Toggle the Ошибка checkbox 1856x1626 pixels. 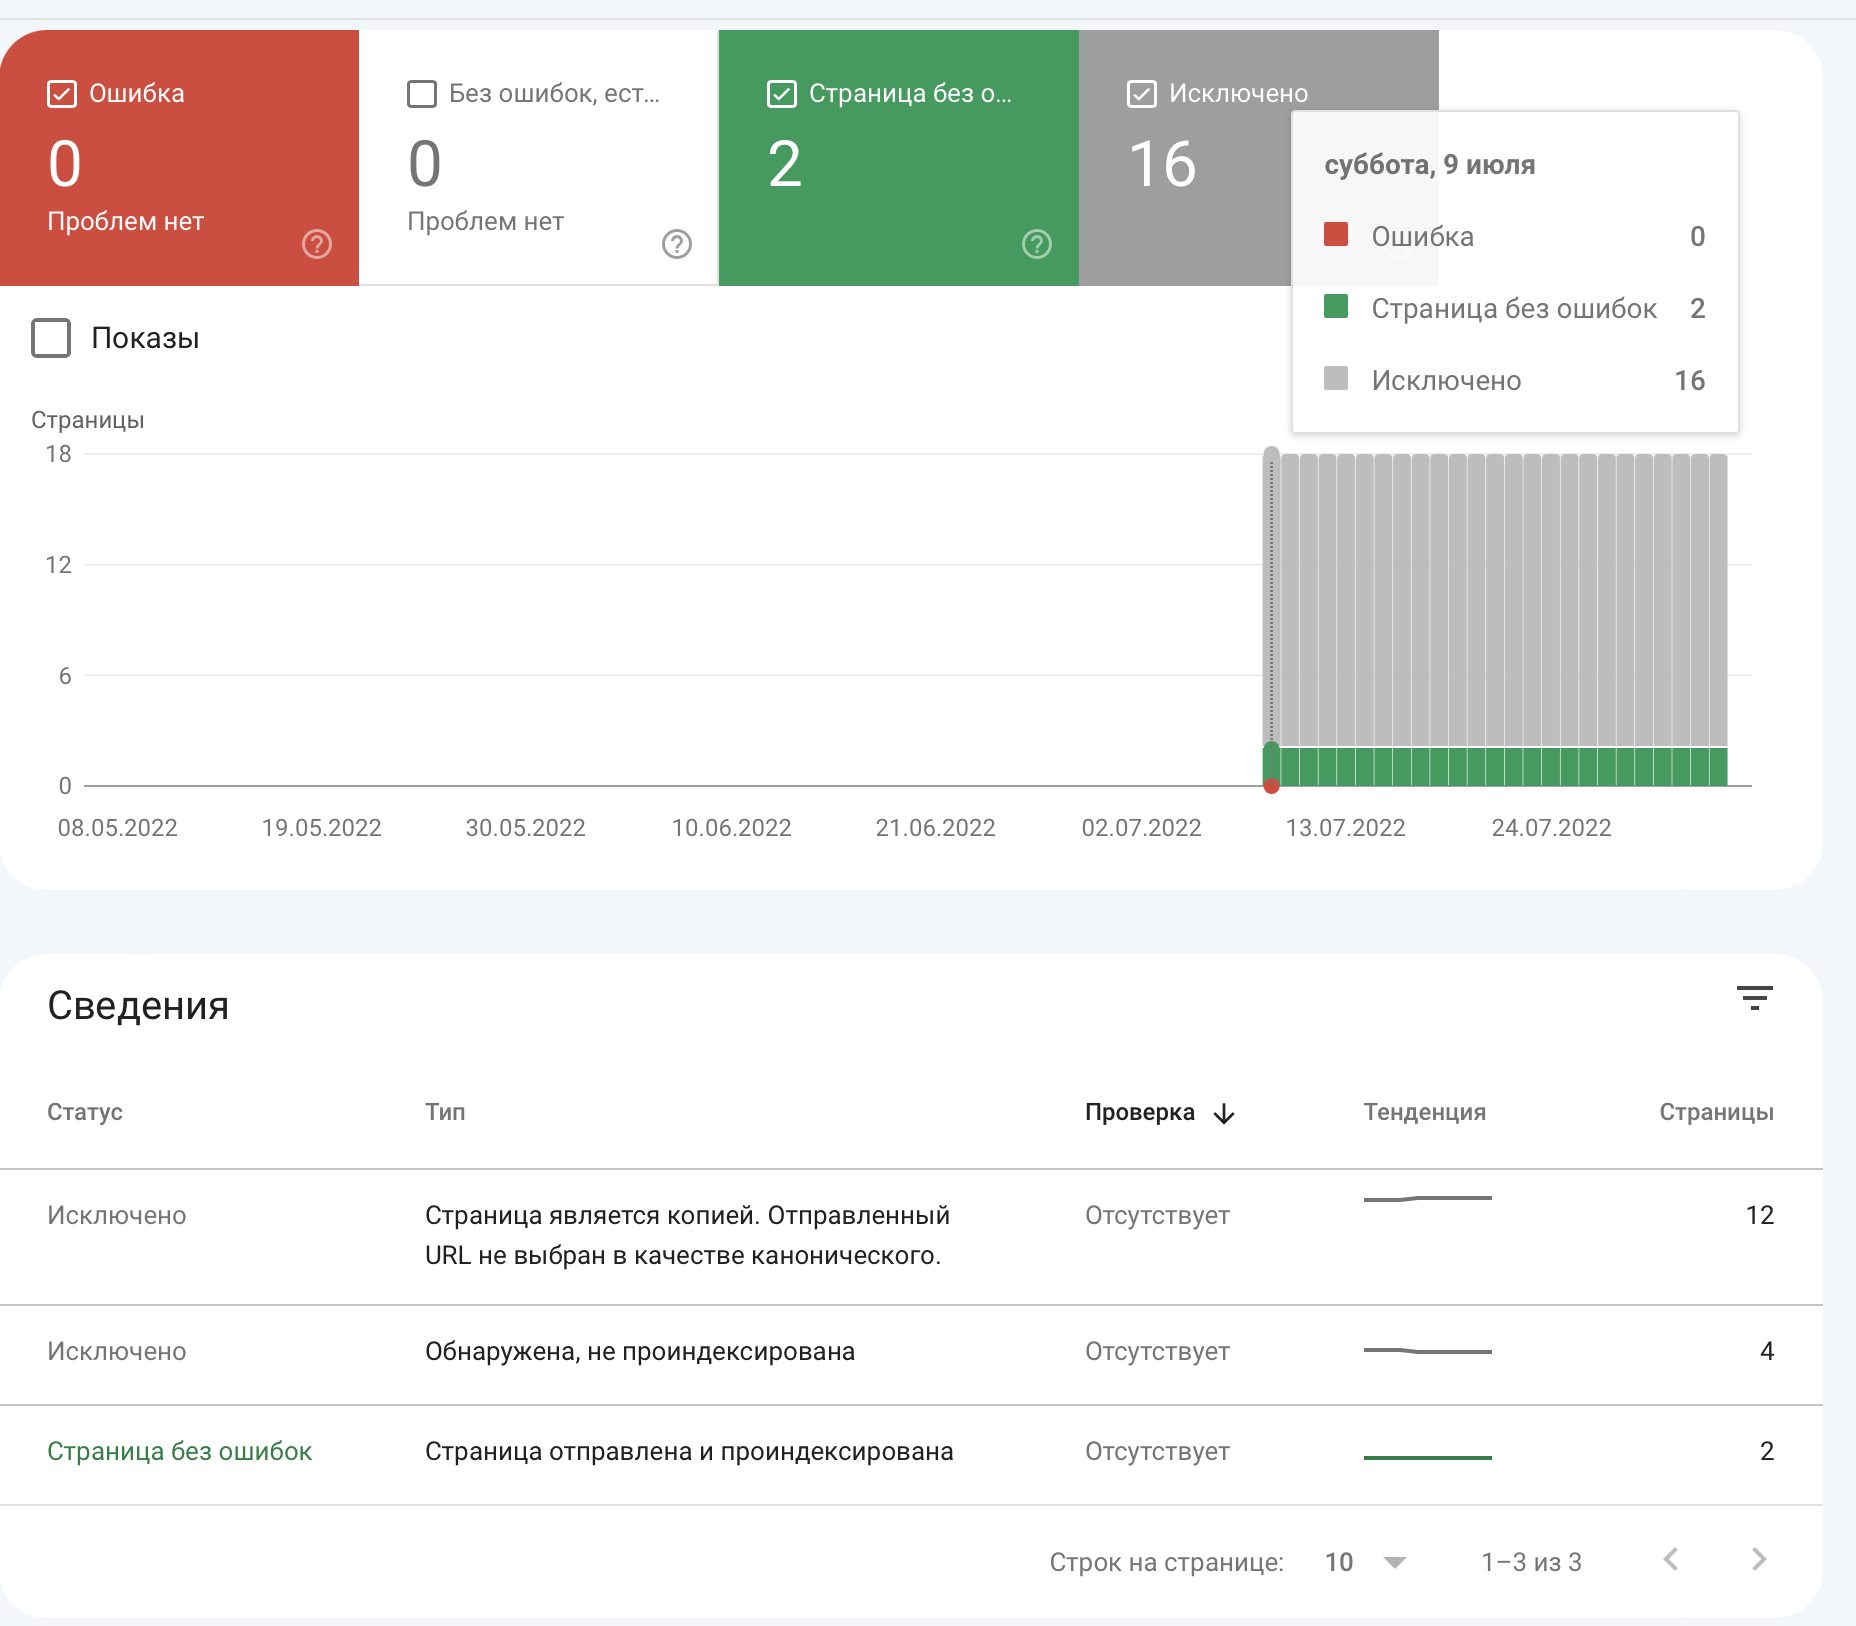tap(62, 94)
